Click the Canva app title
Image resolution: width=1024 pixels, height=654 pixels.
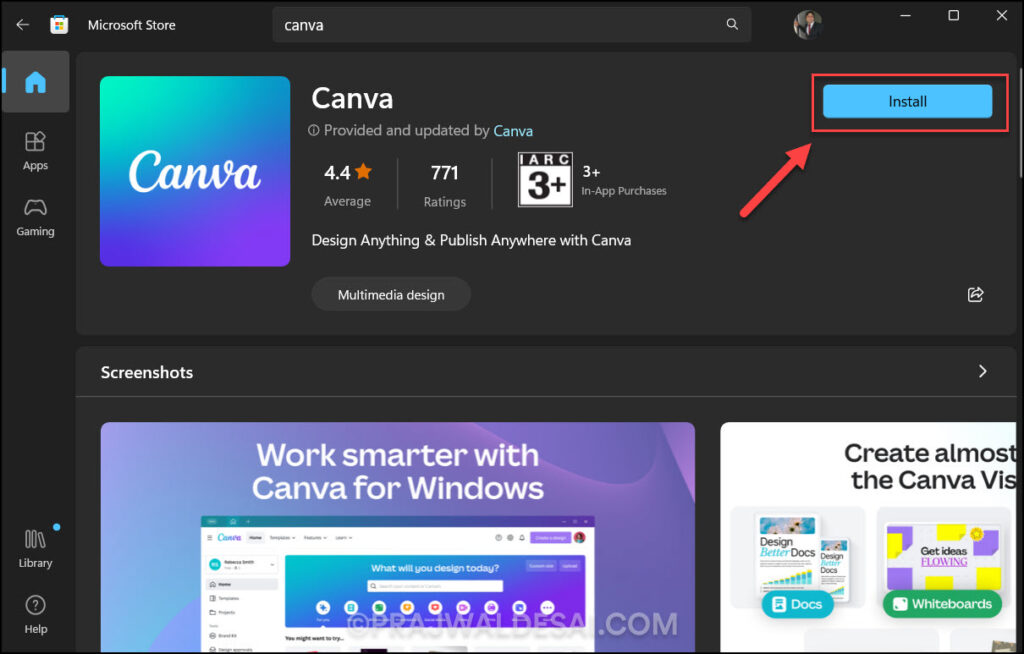point(352,99)
